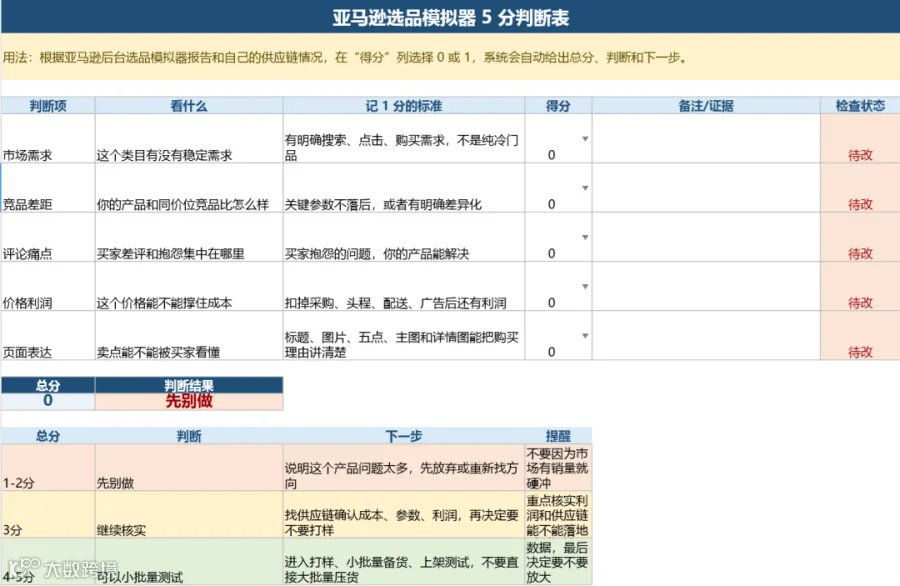
Task: Select the 1-2分 row cell
Action: click(x=48, y=467)
